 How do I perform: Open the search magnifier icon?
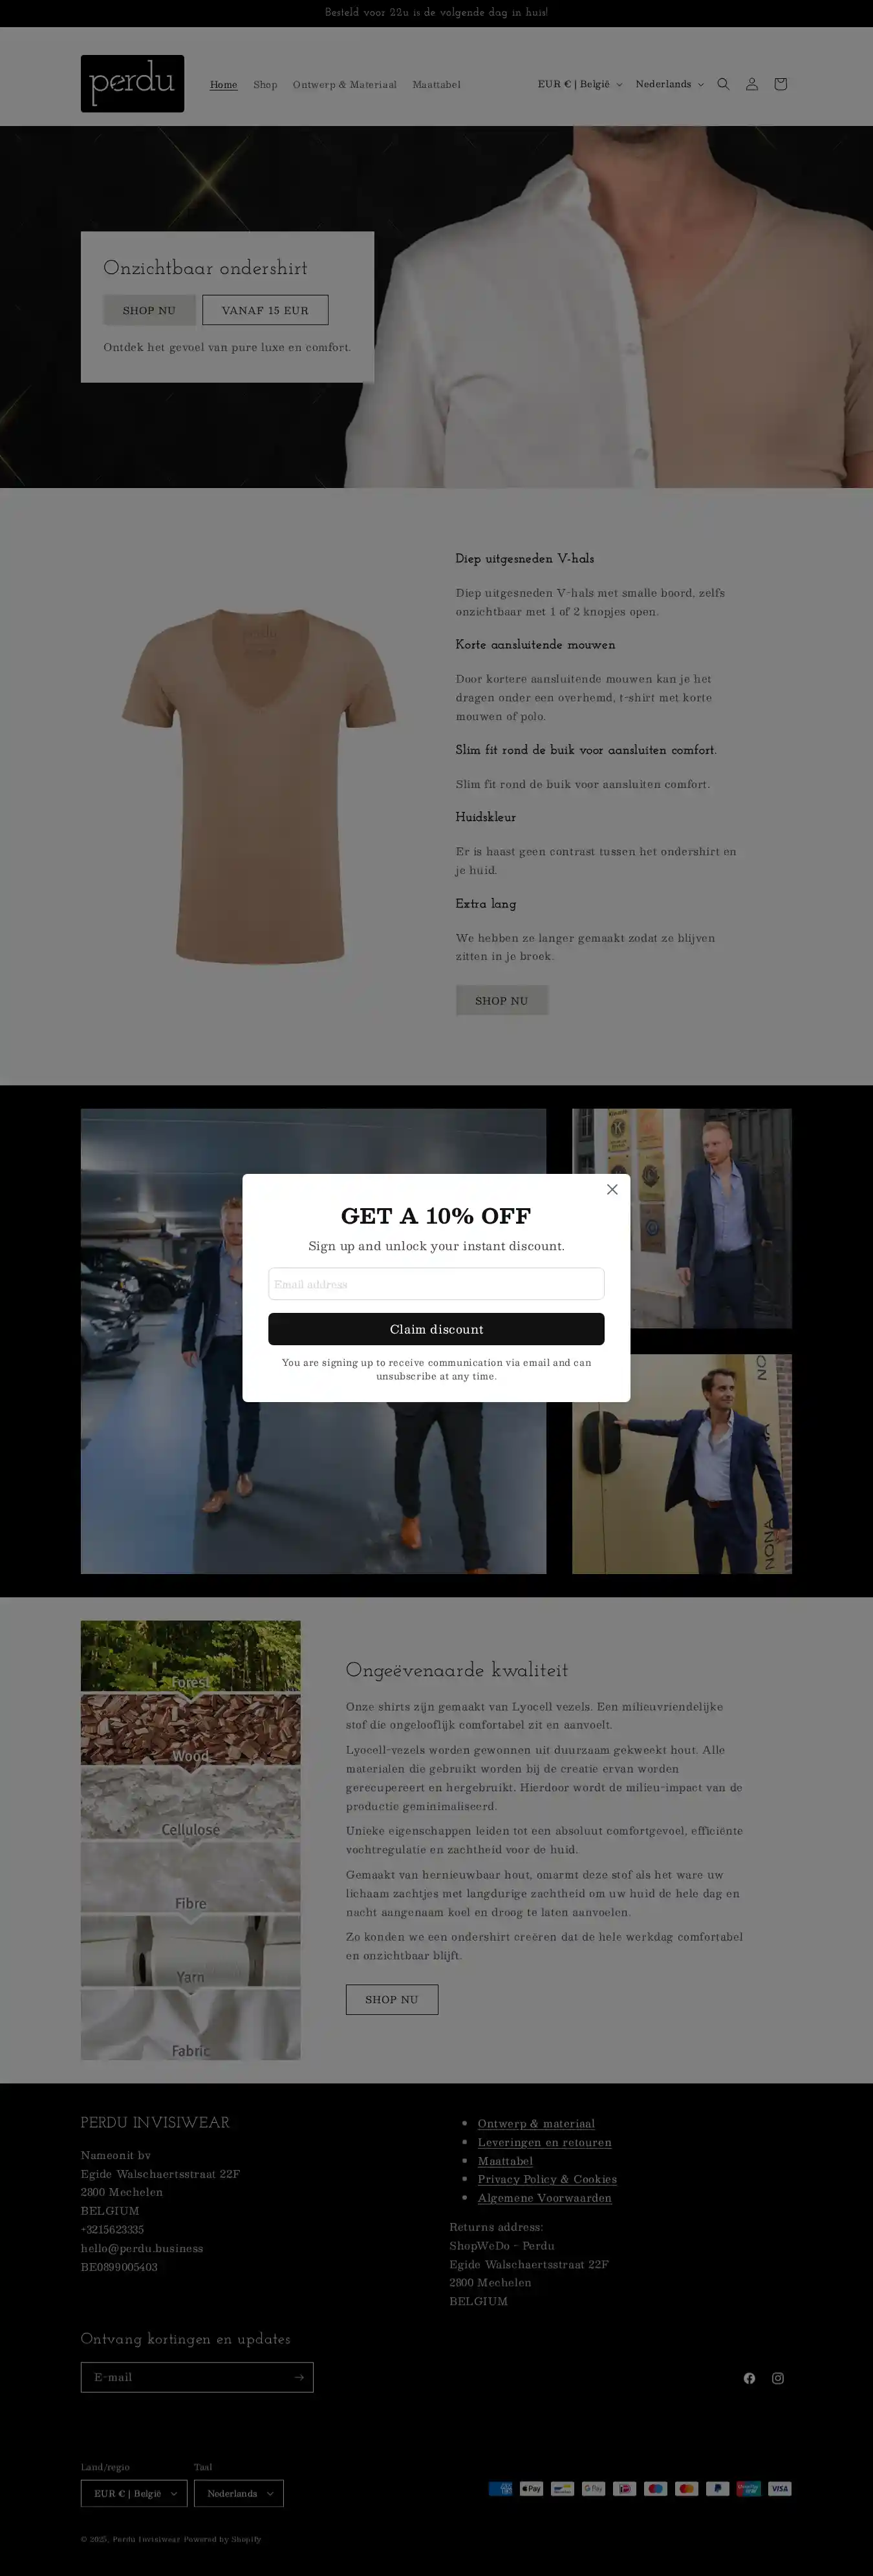tap(723, 84)
